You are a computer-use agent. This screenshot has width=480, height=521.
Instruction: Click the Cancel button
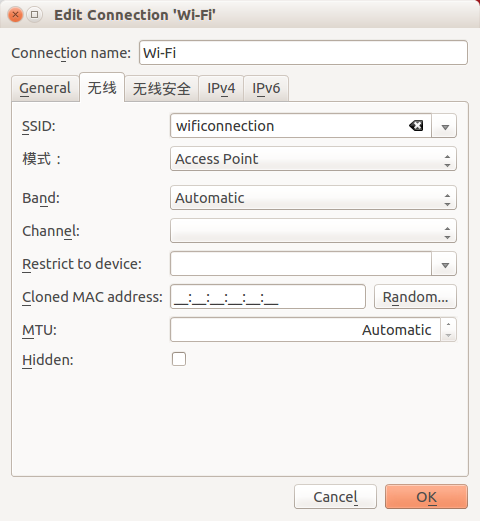pyautogui.click(x=335, y=497)
